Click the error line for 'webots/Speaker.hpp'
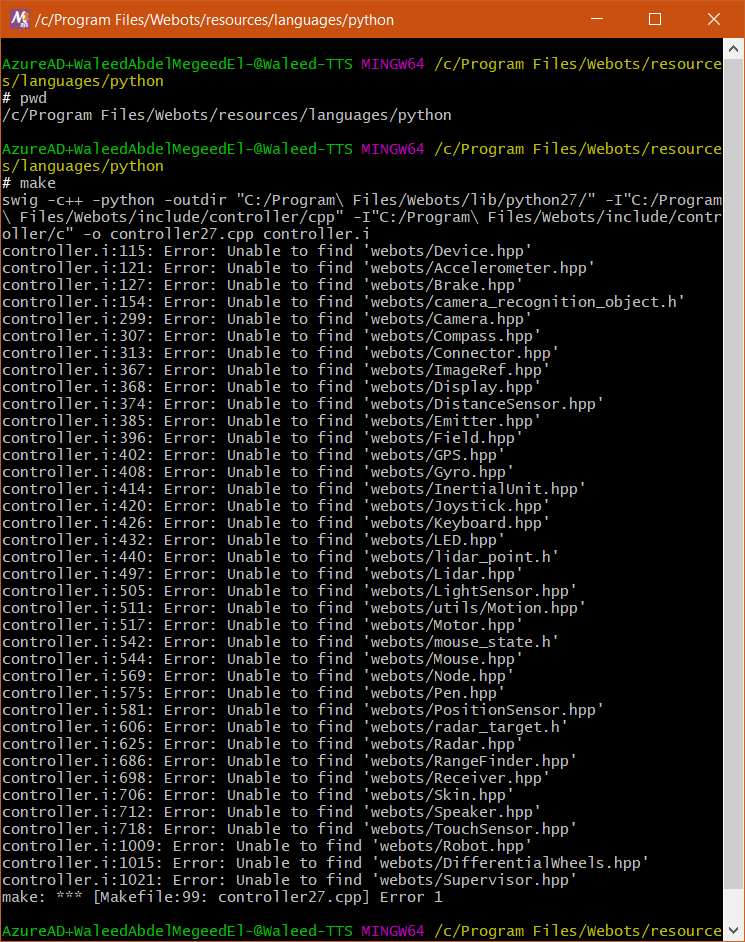Image resolution: width=745 pixels, height=942 pixels. 272,811
